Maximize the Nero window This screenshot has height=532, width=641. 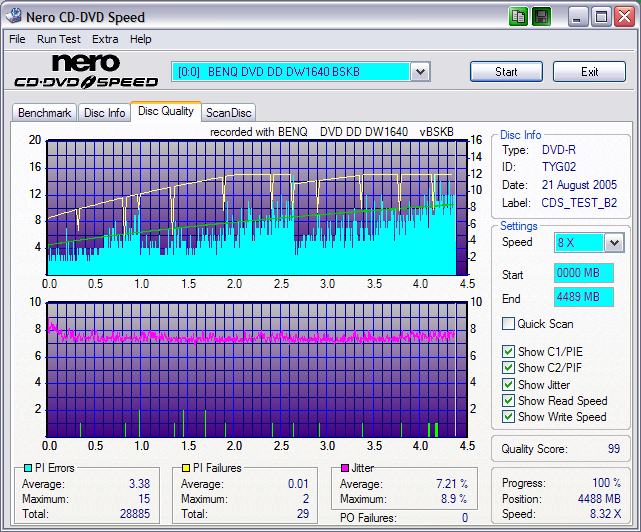click(601, 16)
